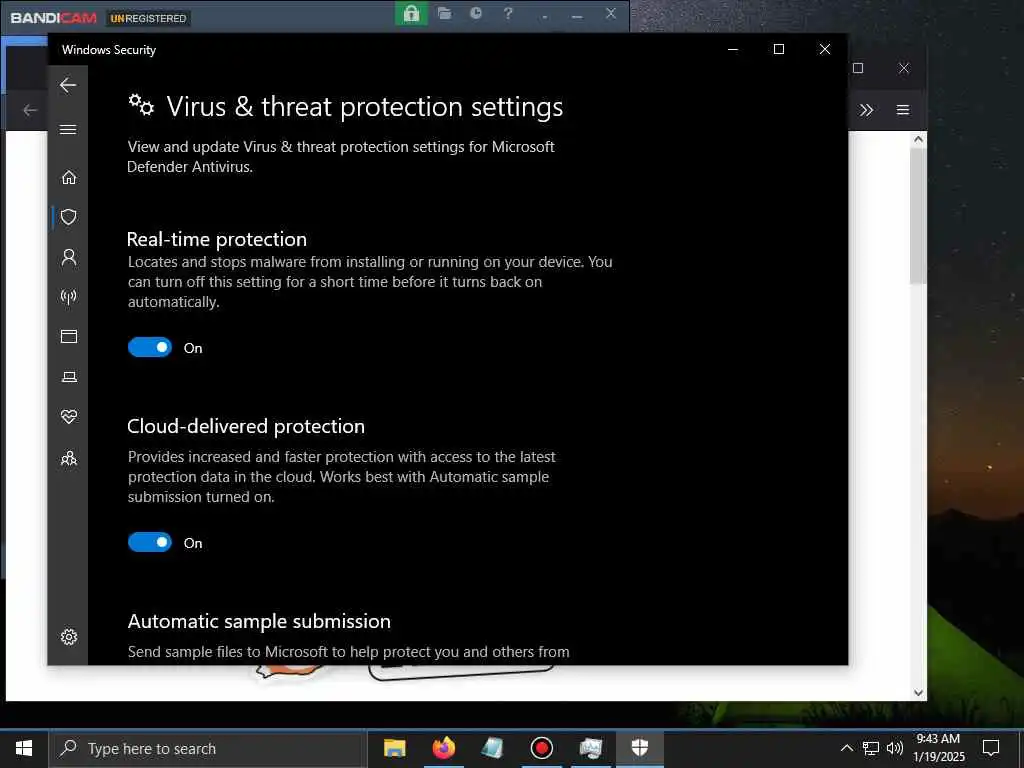
Task: Open Device security laptop icon
Action: click(69, 377)
